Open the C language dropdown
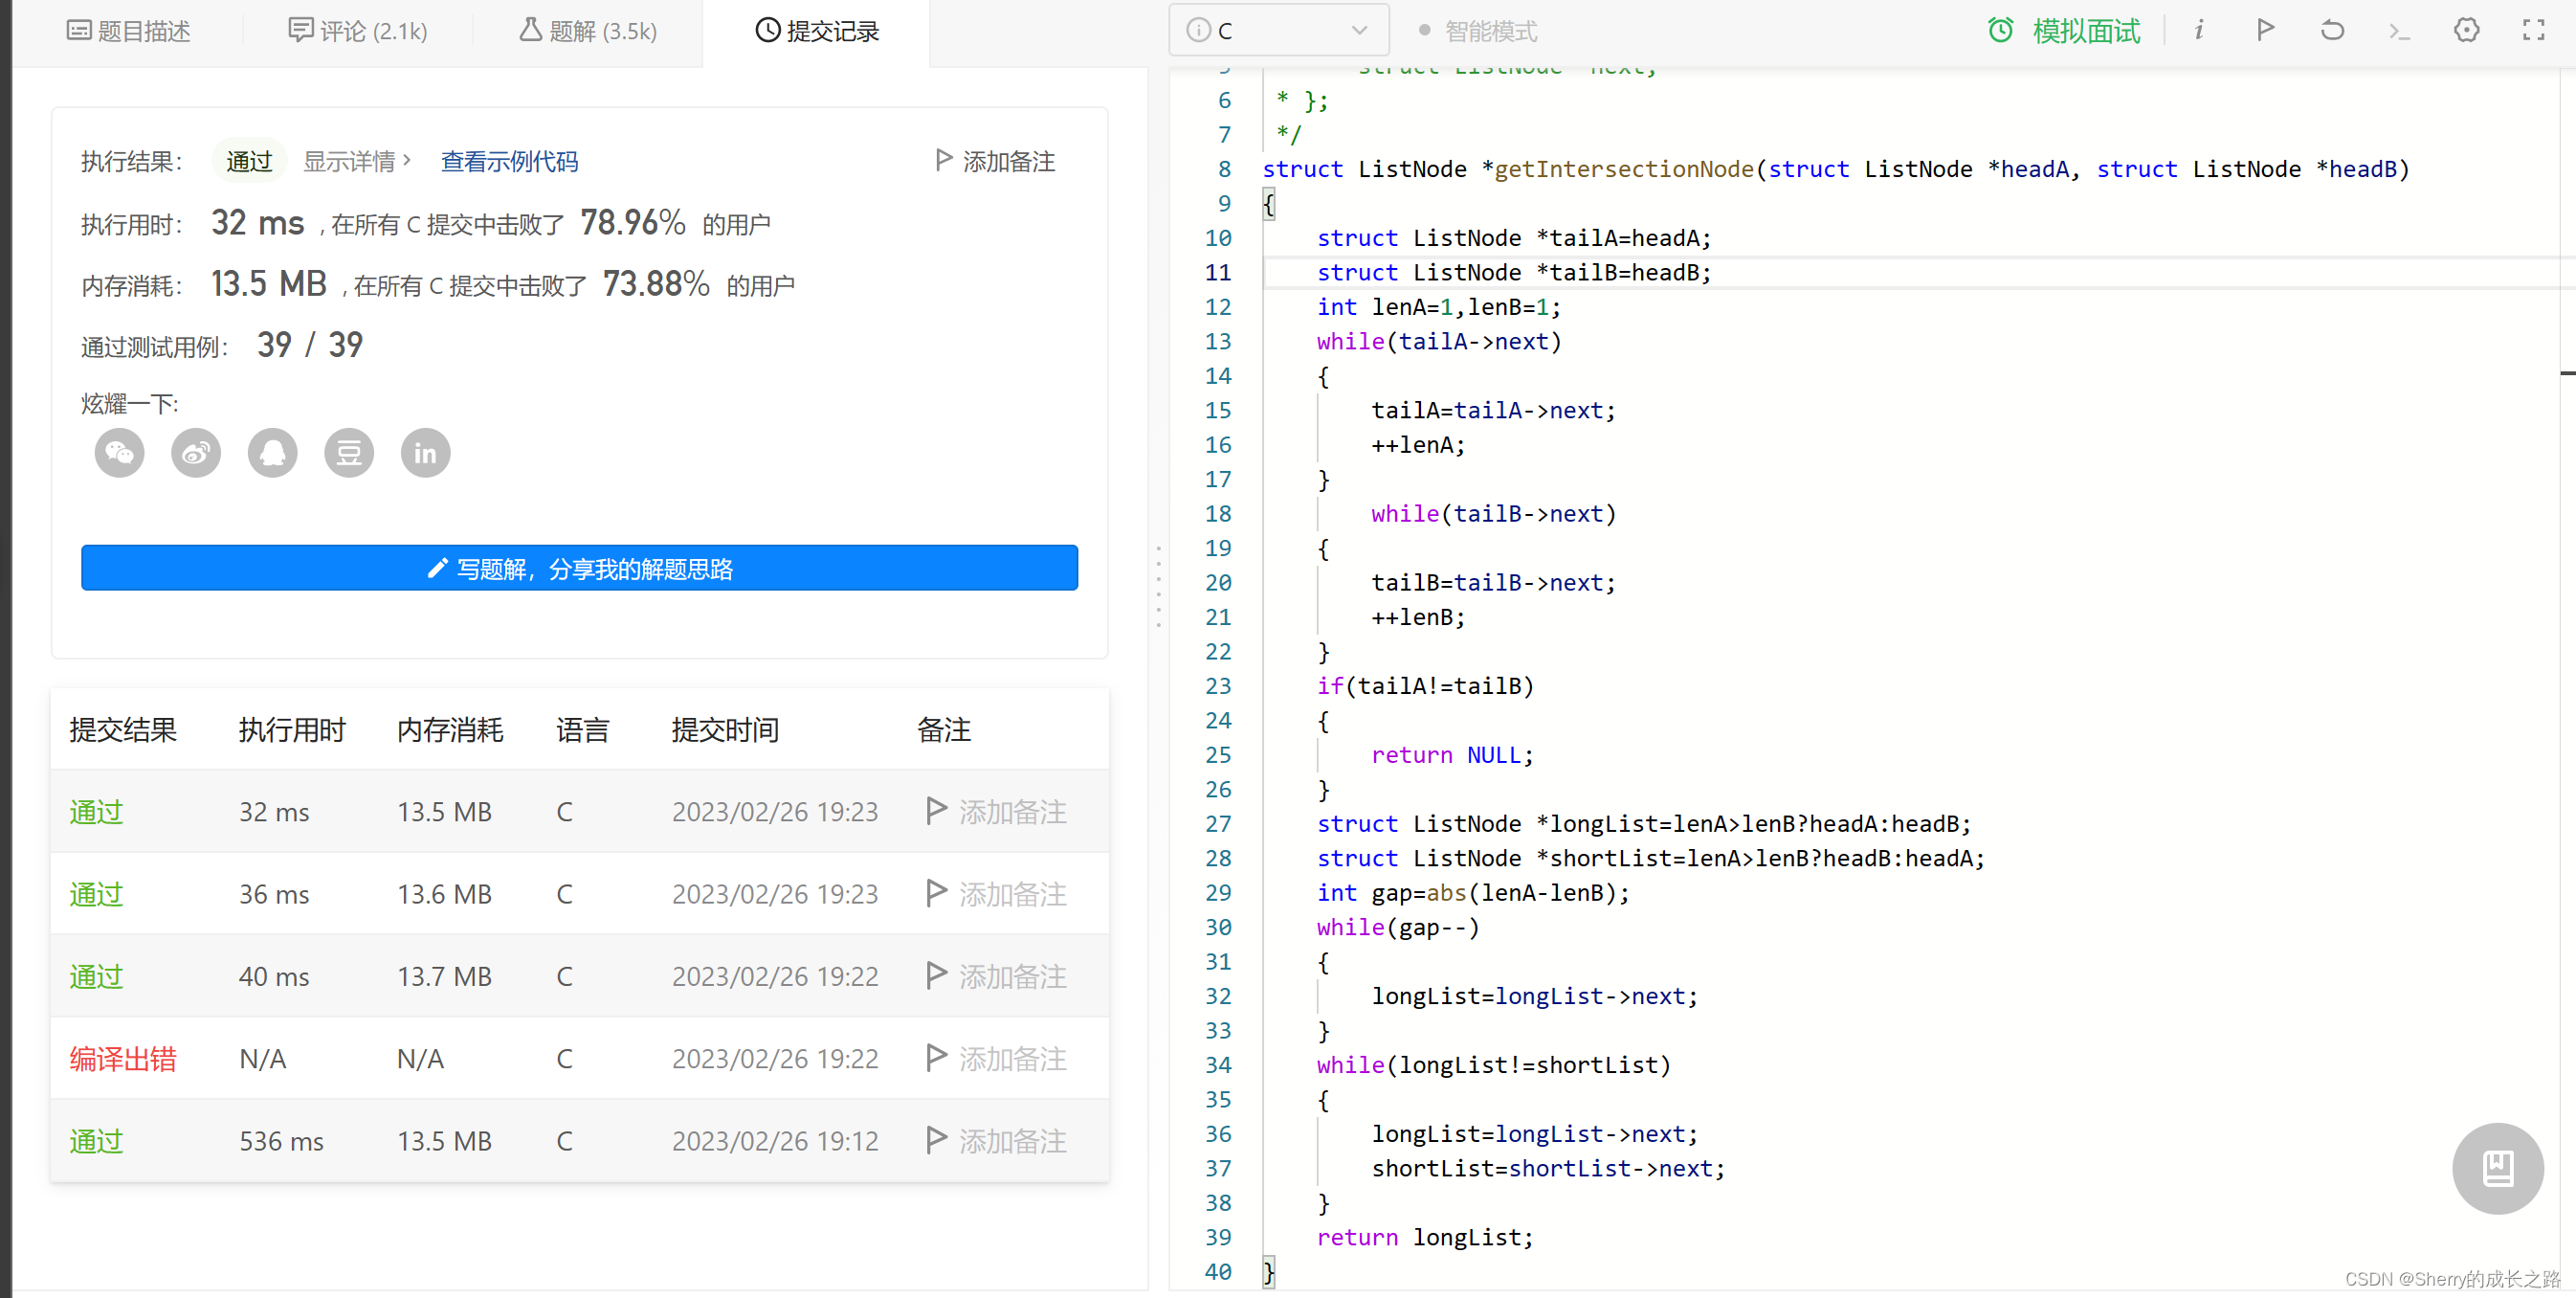 [x=1278, y=30]
